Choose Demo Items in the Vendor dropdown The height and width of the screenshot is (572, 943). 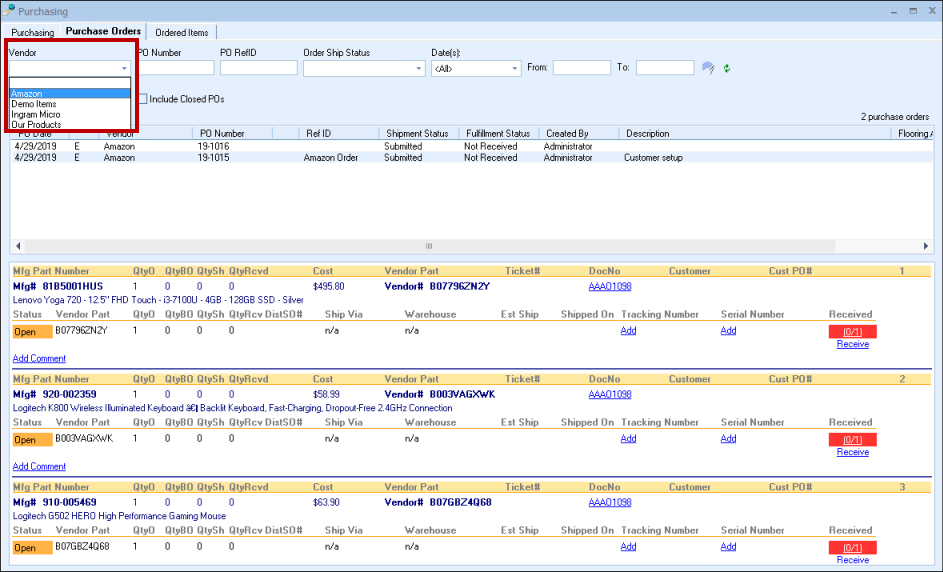pyautogui.click(x=34, y=104)
